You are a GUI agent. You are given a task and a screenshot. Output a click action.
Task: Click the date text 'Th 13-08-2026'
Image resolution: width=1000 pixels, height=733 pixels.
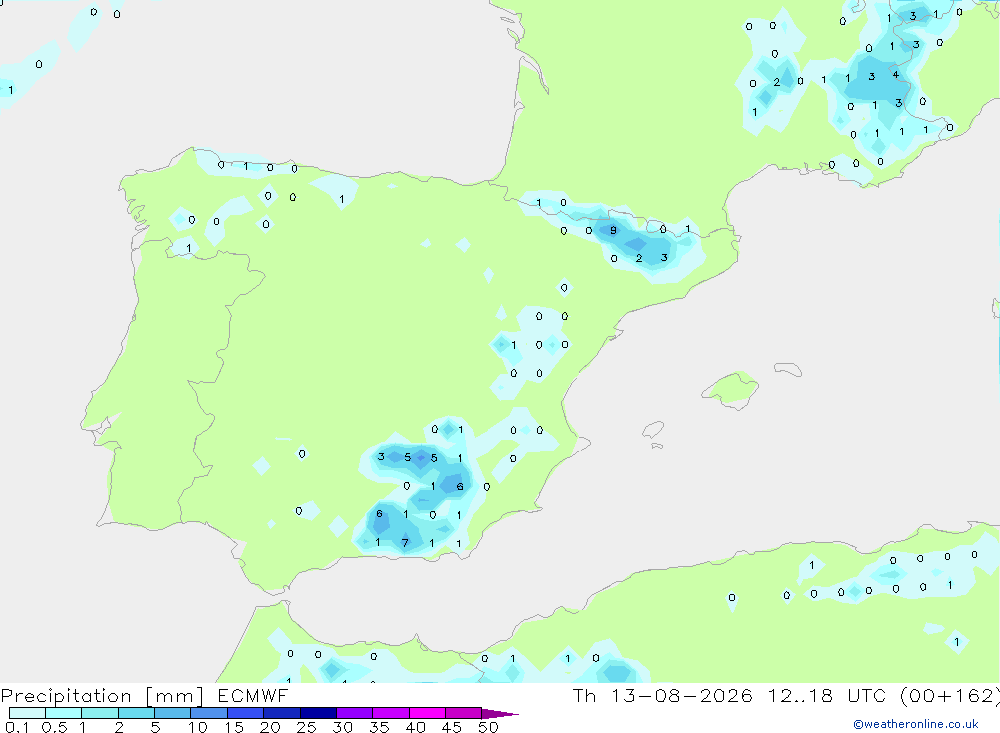coord(662,695)
